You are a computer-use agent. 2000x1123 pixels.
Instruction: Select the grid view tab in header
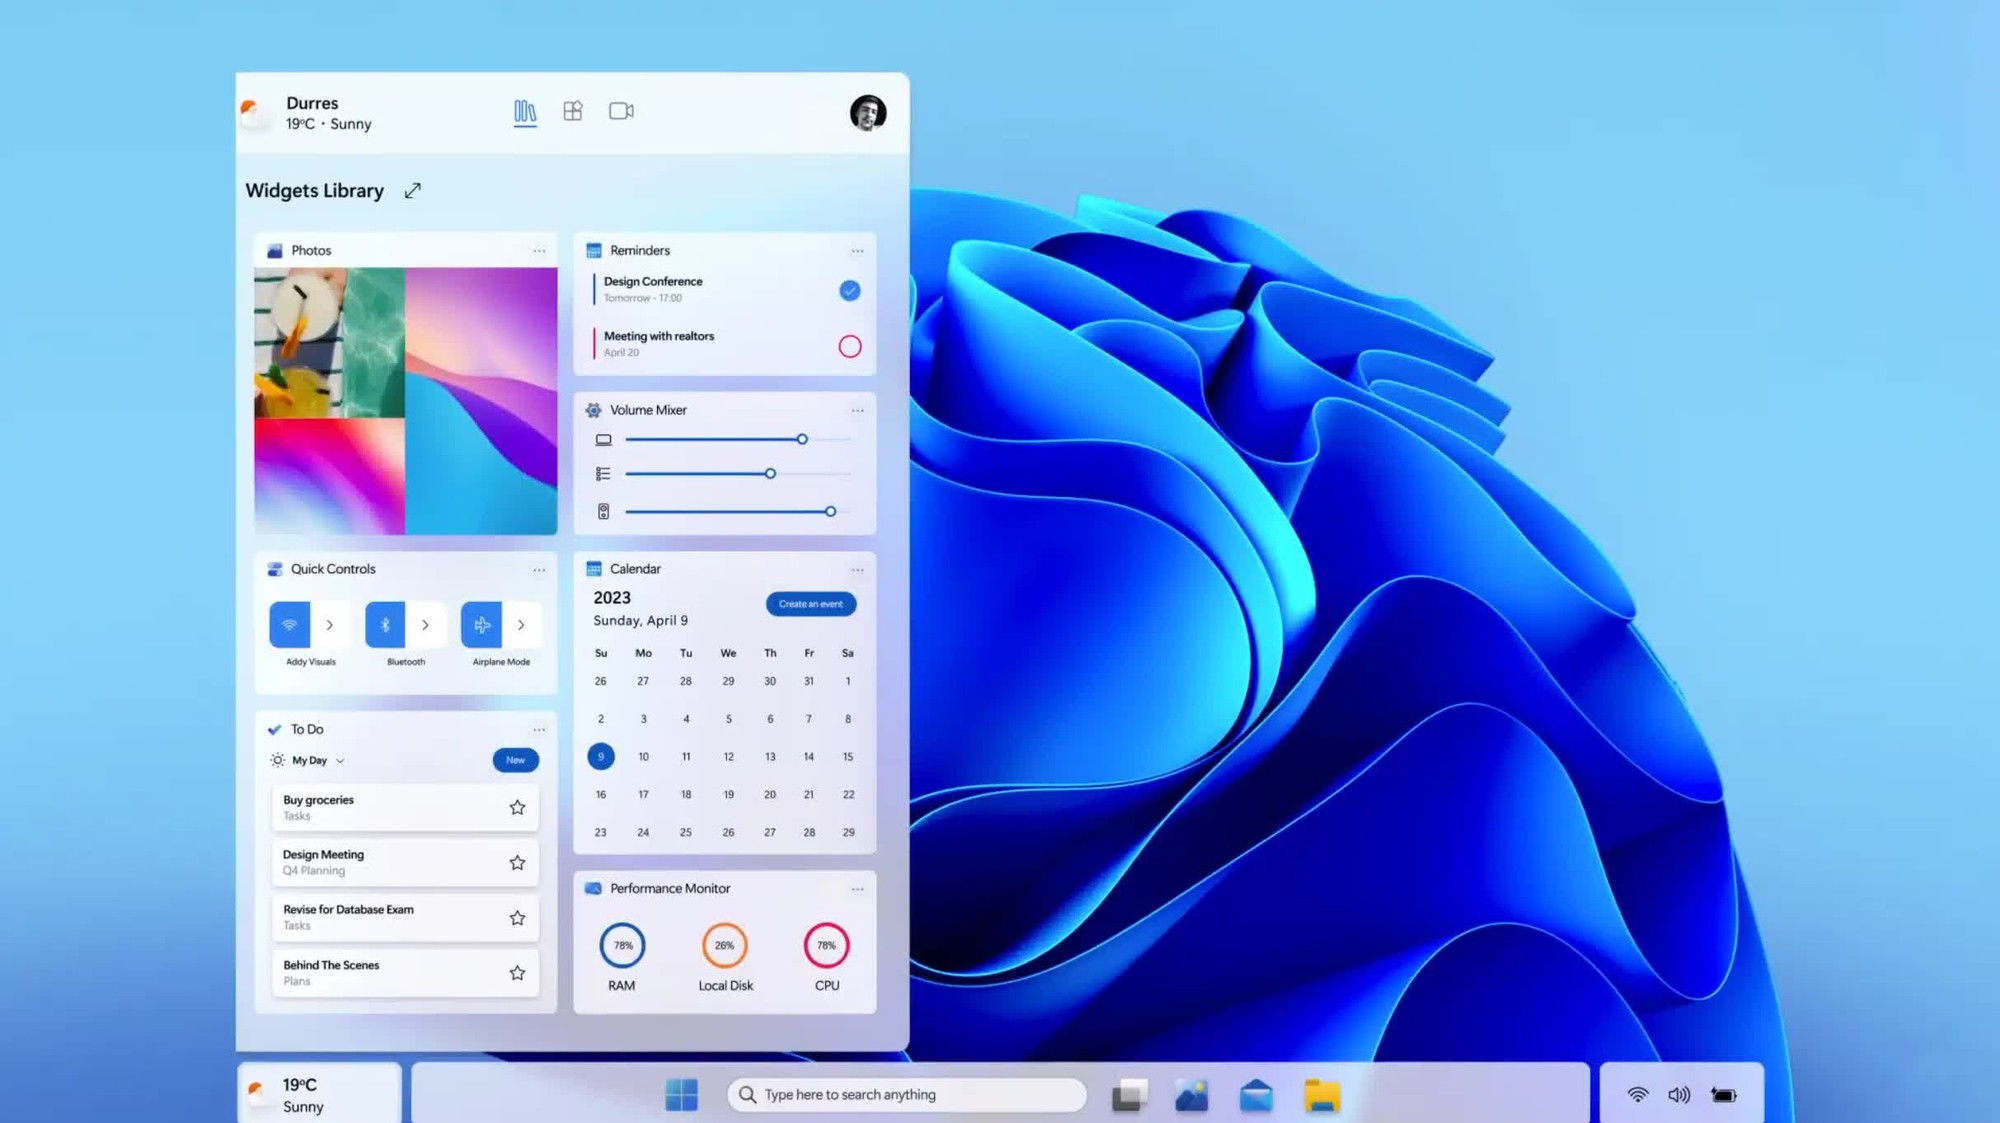click(573, 111)
